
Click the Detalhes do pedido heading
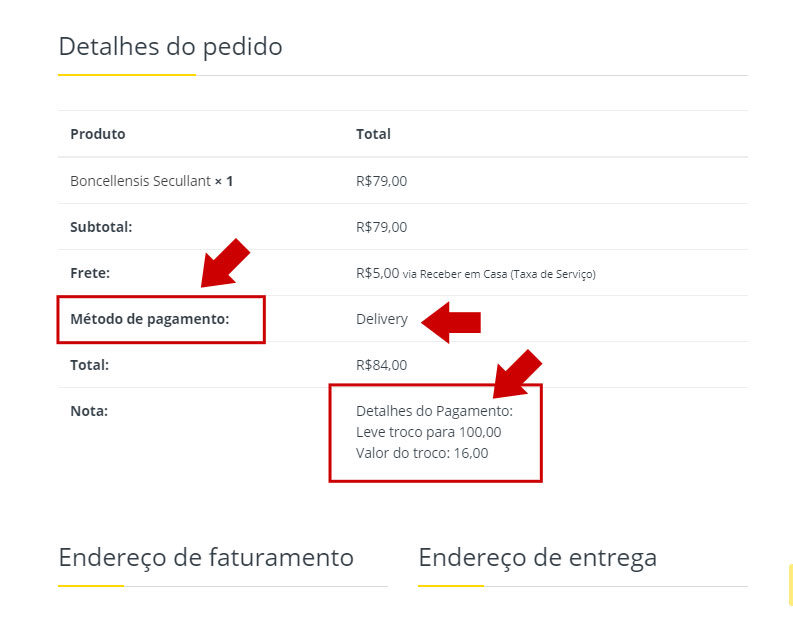click(x=170, y=46)
